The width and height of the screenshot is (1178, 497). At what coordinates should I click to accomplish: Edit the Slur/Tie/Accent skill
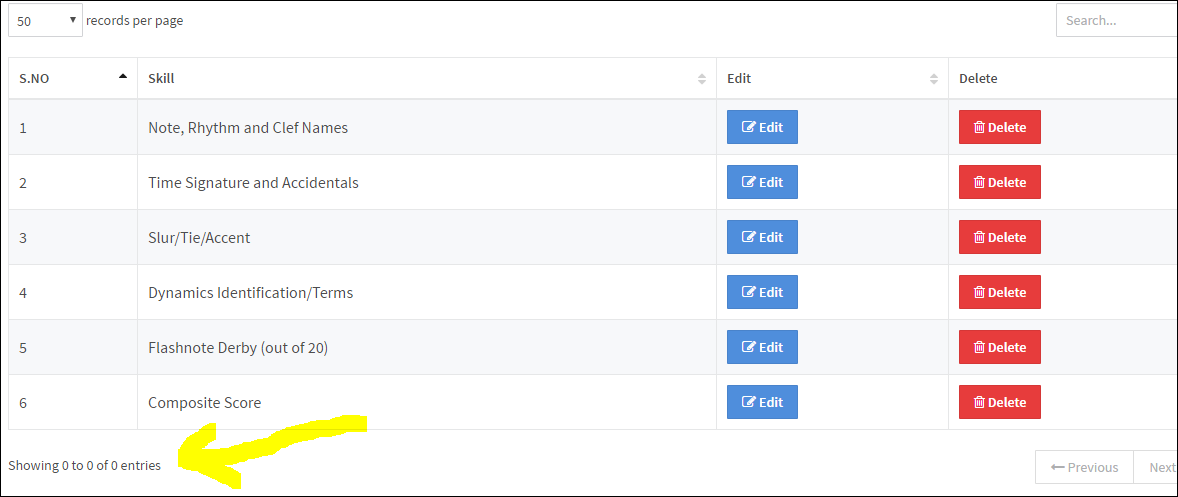click(x=762, y=237)
